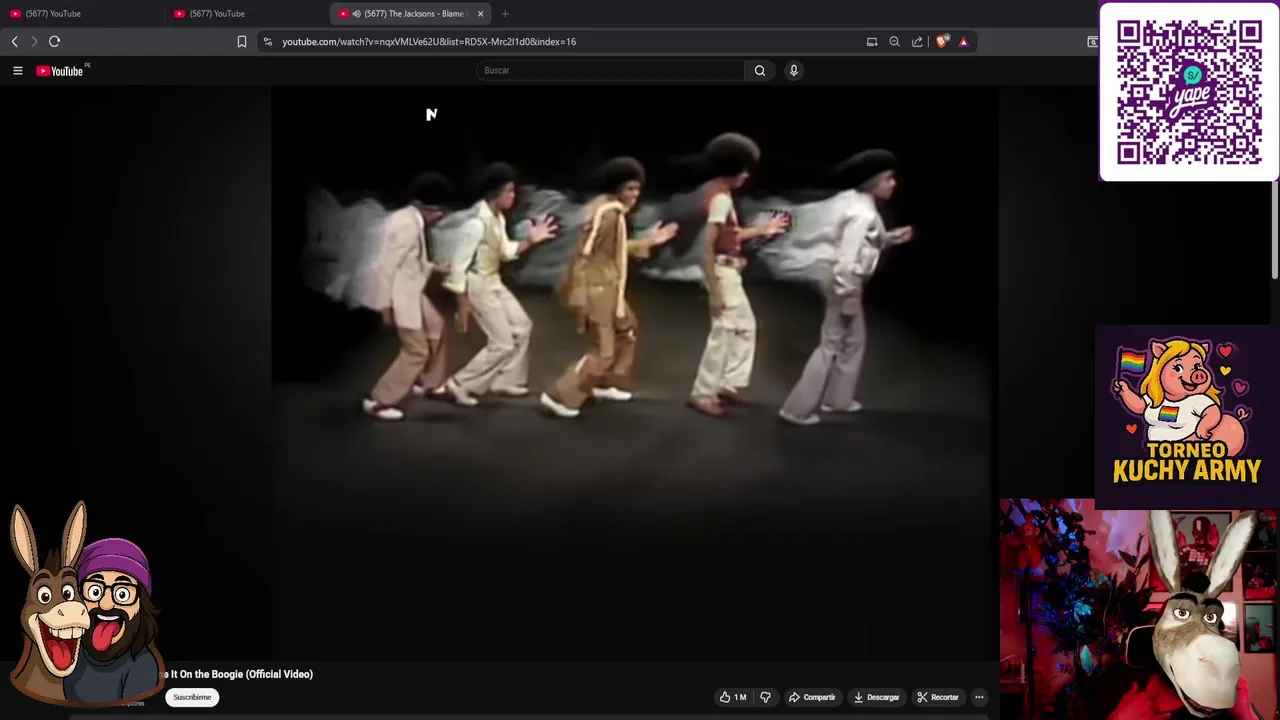Click the Compartir share button
The image size is (1280, 720).
[x=812, y=697]
